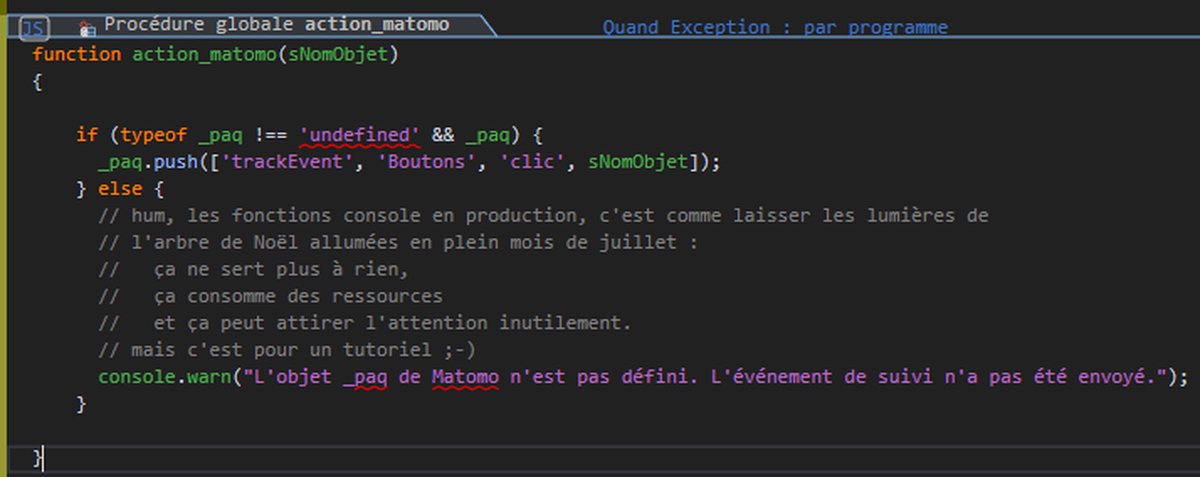Image resolution: width=1200 pixels, height=477 pixels.
Task: Click the comment 'ça consomme des ressources'
Action: tap(298, 297)
